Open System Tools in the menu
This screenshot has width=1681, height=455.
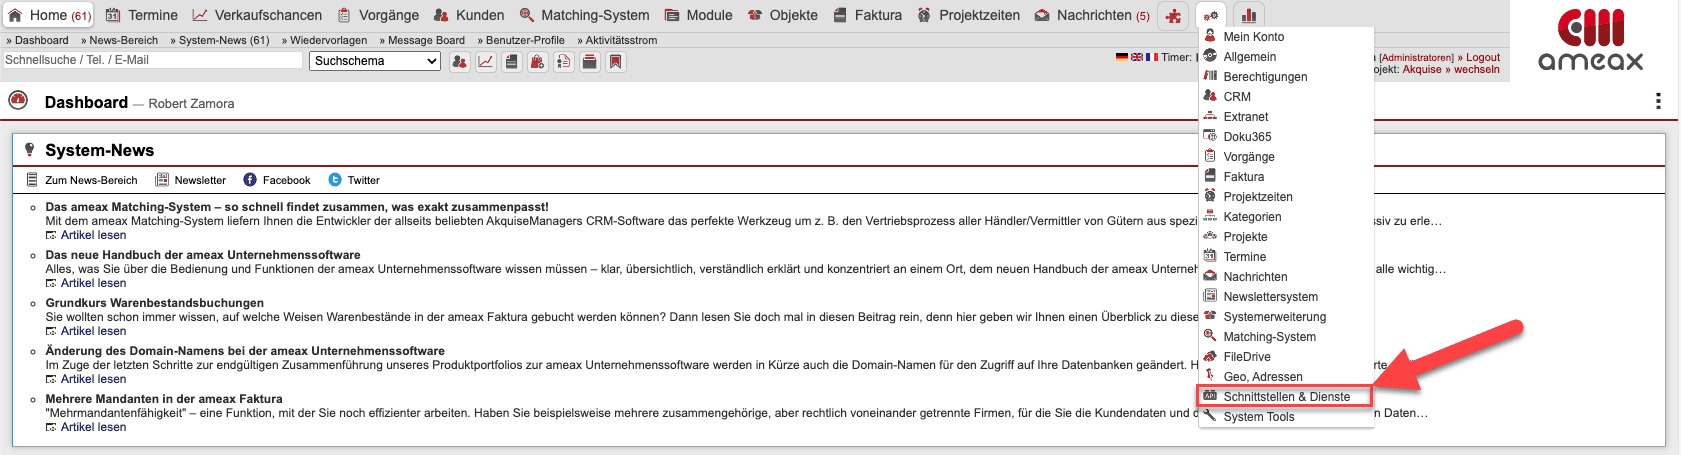pos(1258,417)
